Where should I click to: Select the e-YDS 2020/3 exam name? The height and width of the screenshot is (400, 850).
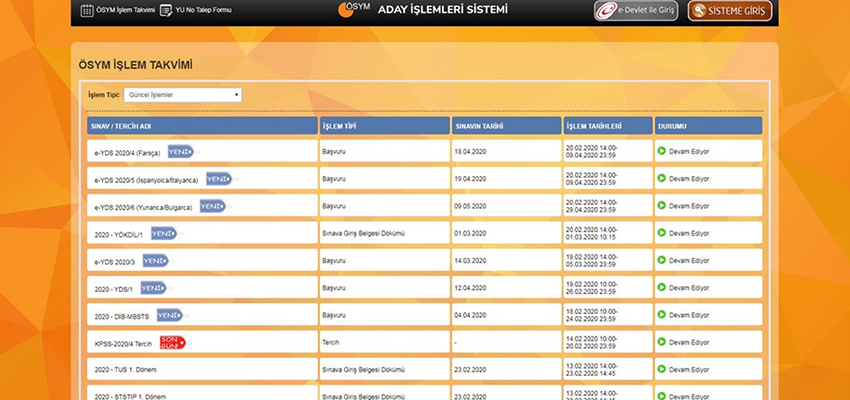point(114,262)
